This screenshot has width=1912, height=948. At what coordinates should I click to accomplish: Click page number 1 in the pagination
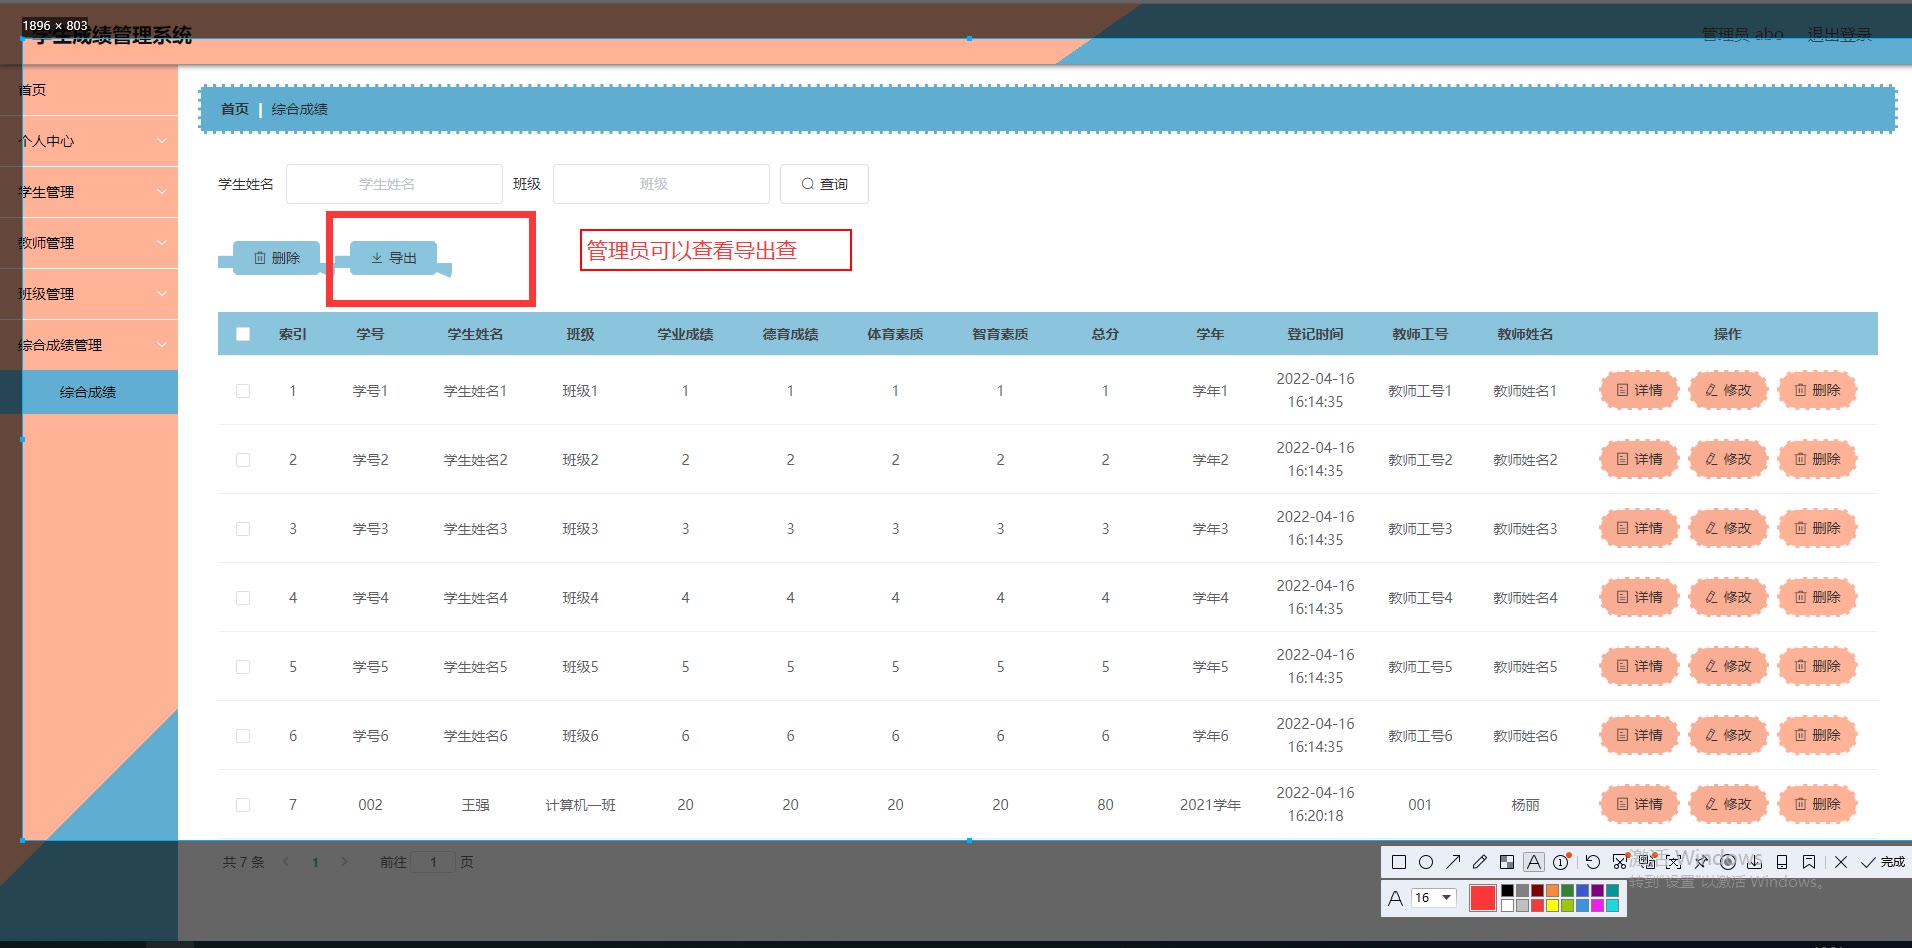315,862
